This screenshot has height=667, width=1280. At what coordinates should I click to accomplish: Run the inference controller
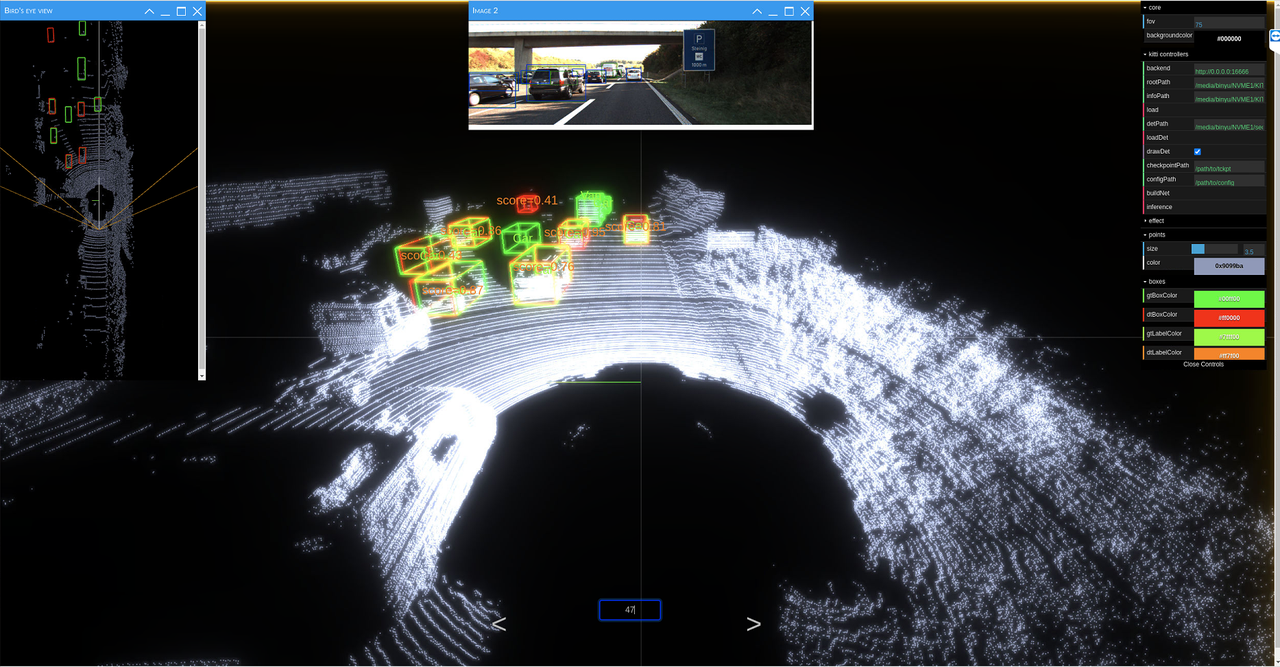point(1200,206)
